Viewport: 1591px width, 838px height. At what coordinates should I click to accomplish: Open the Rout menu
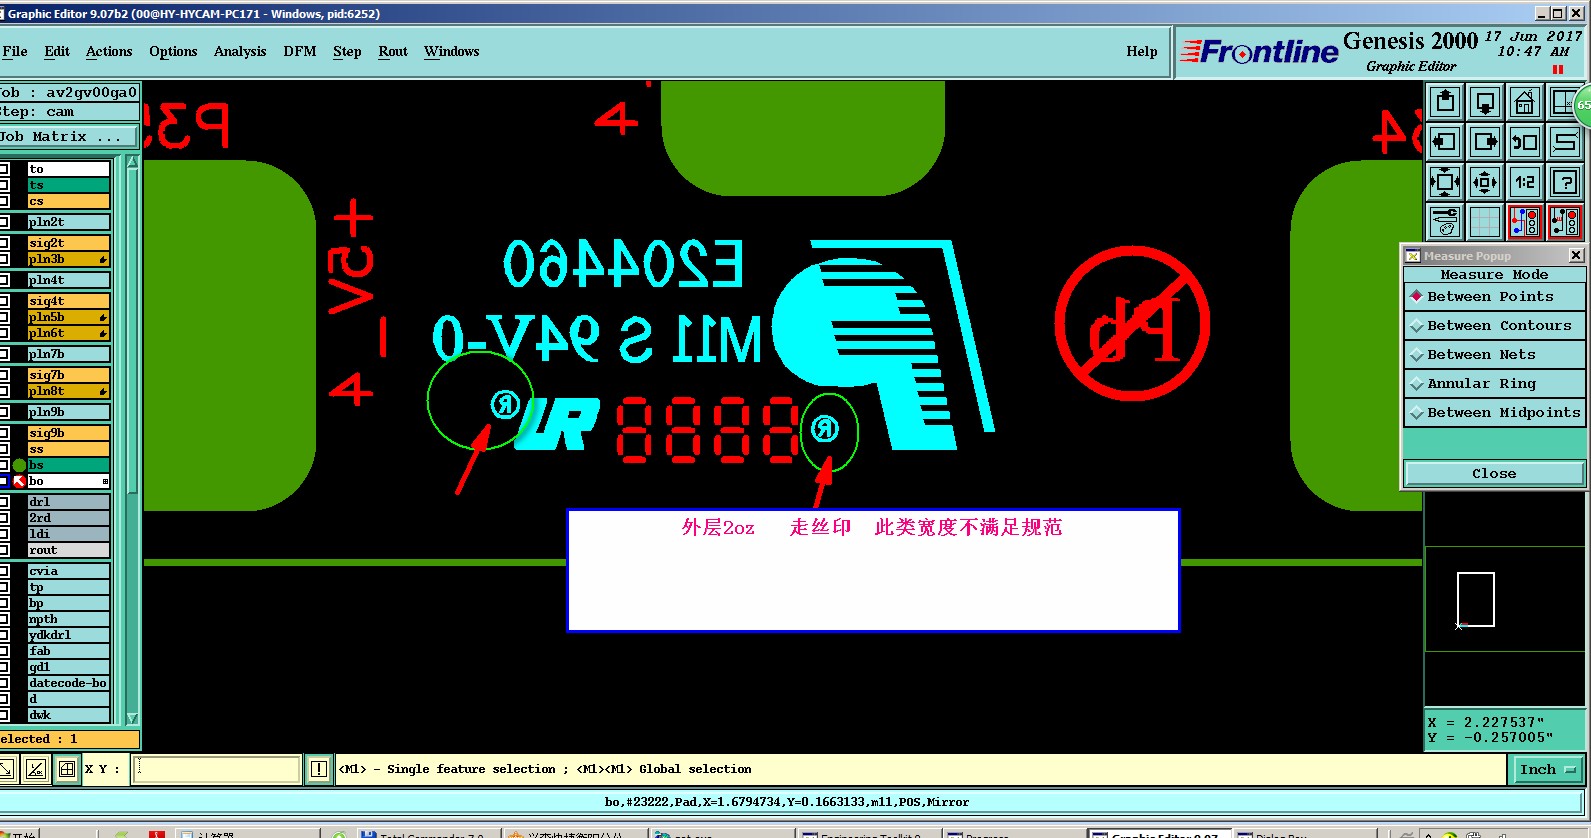393,52
